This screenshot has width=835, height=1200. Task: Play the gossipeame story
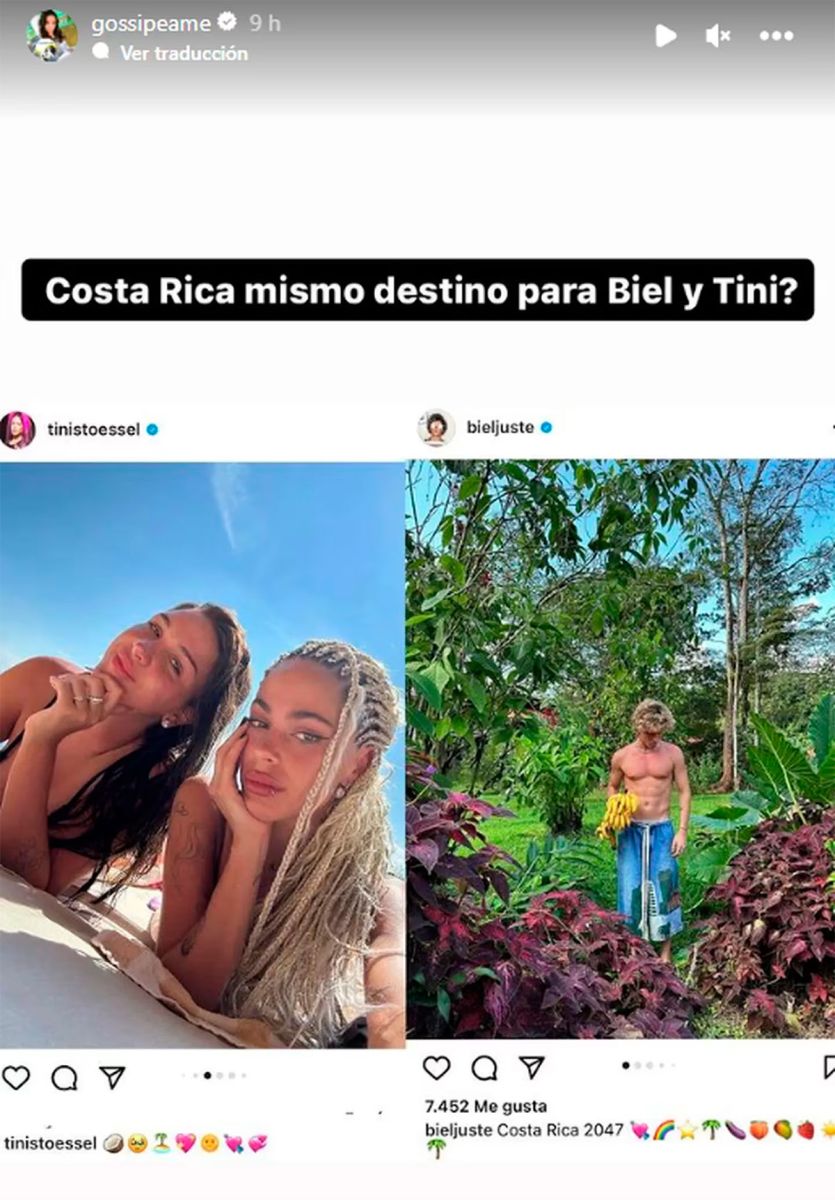pyautogui.click(x=665, y=36)
